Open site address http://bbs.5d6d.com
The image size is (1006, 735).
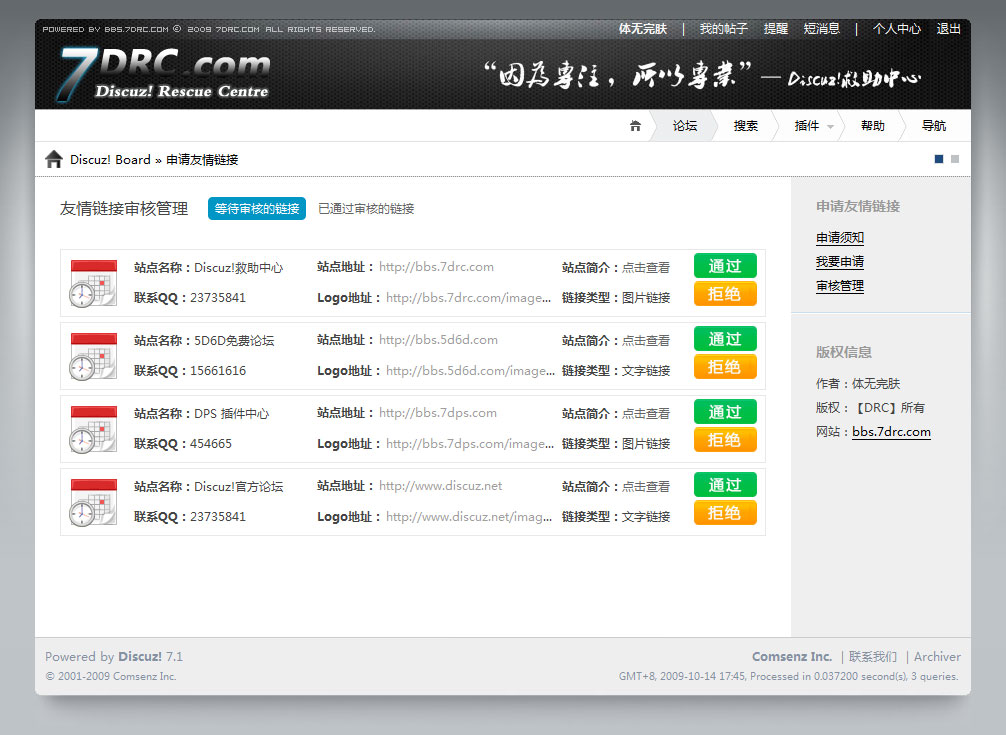point(438,340)
